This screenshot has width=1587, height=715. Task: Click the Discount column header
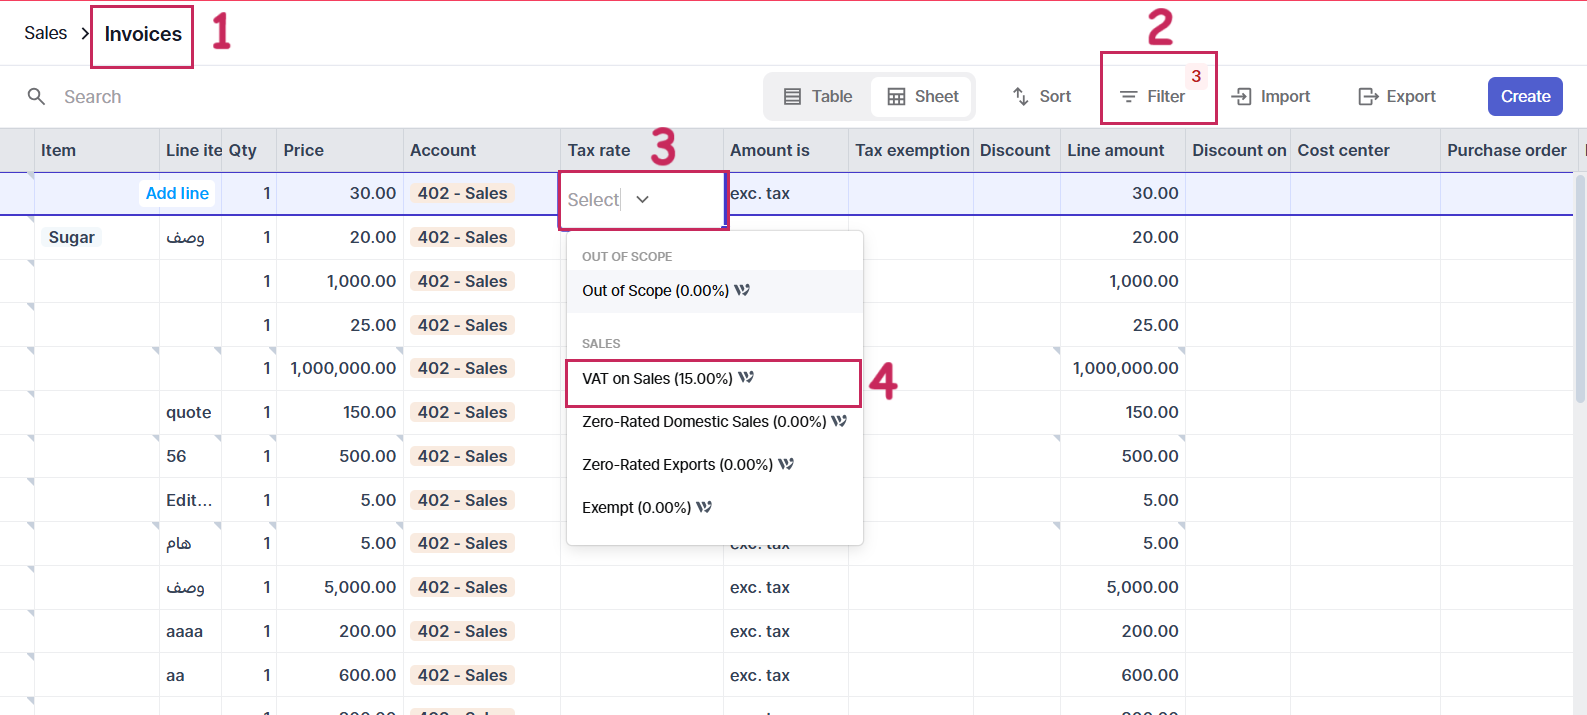tap(1015, 150)
